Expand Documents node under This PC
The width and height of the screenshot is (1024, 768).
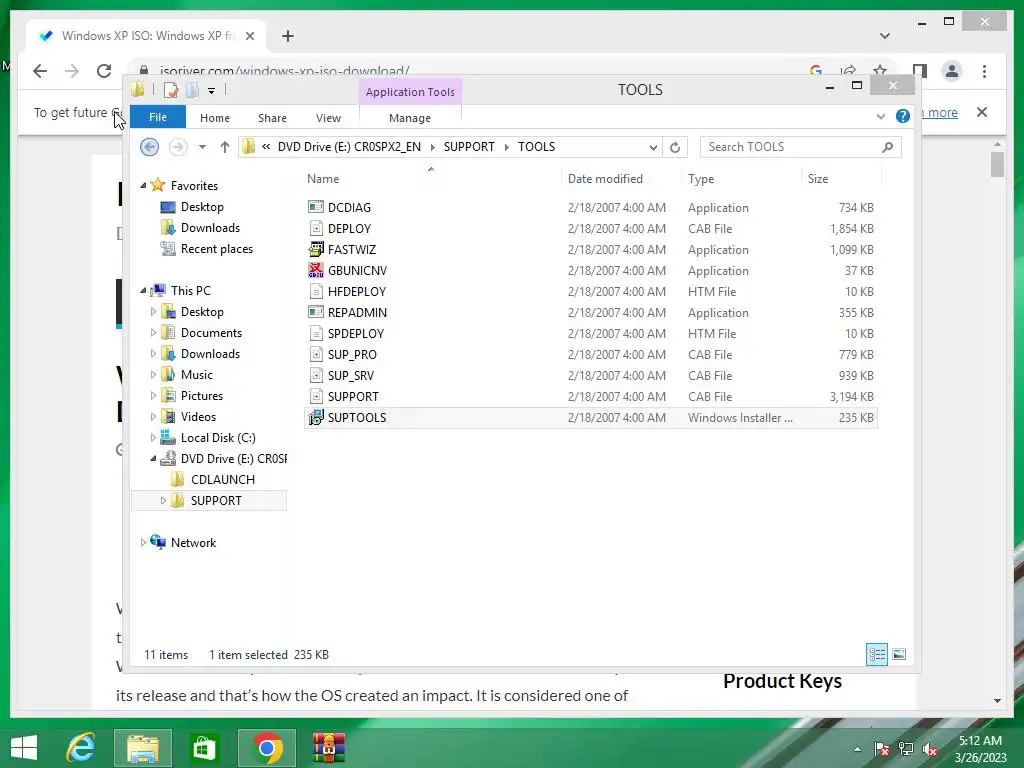(153, 332)
